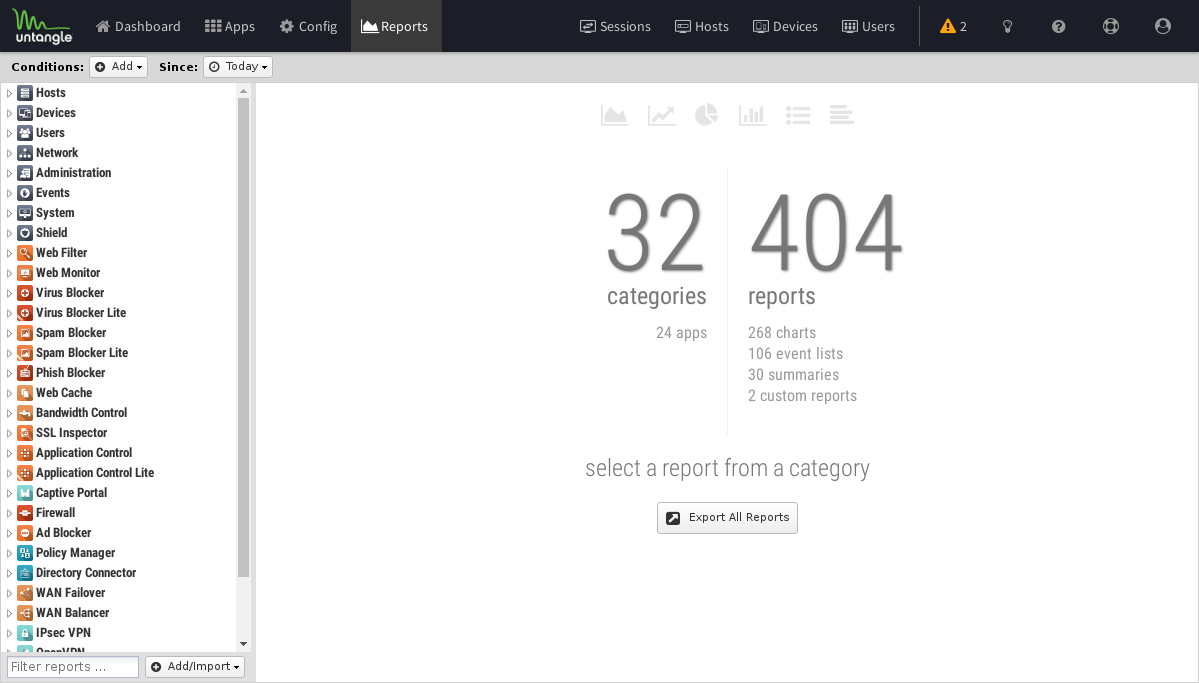The image size is (1199, 683).
Task: Click the Untangle logo
Action: pos(41,26)
